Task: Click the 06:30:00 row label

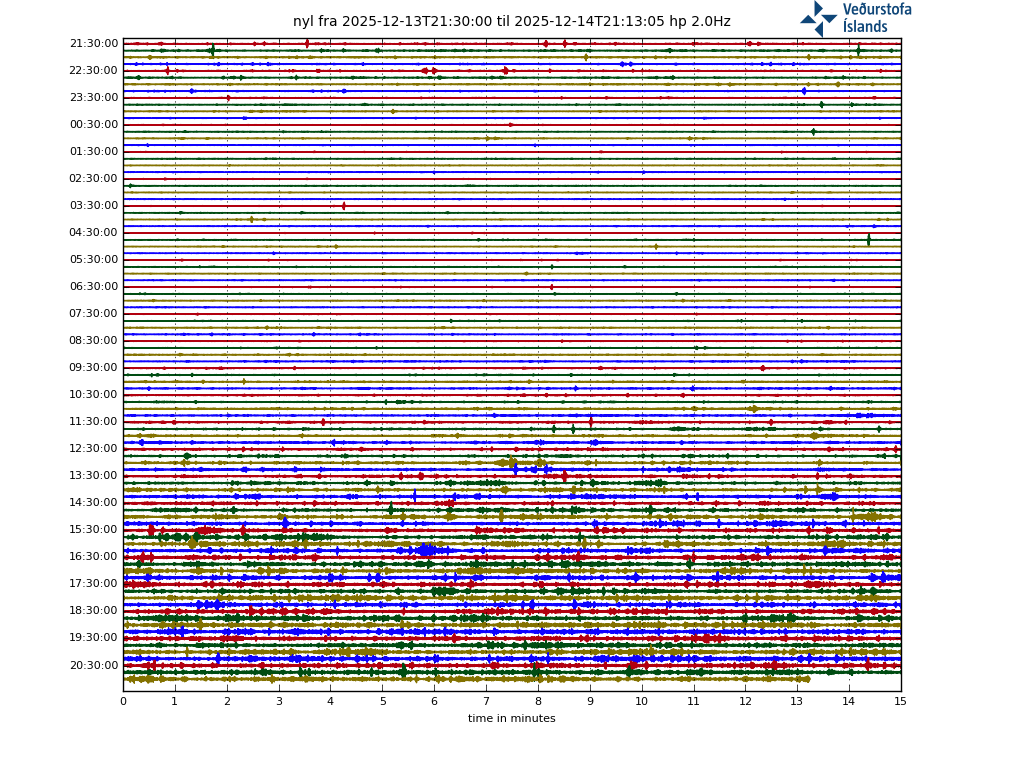Action: (x=94, y=287)
